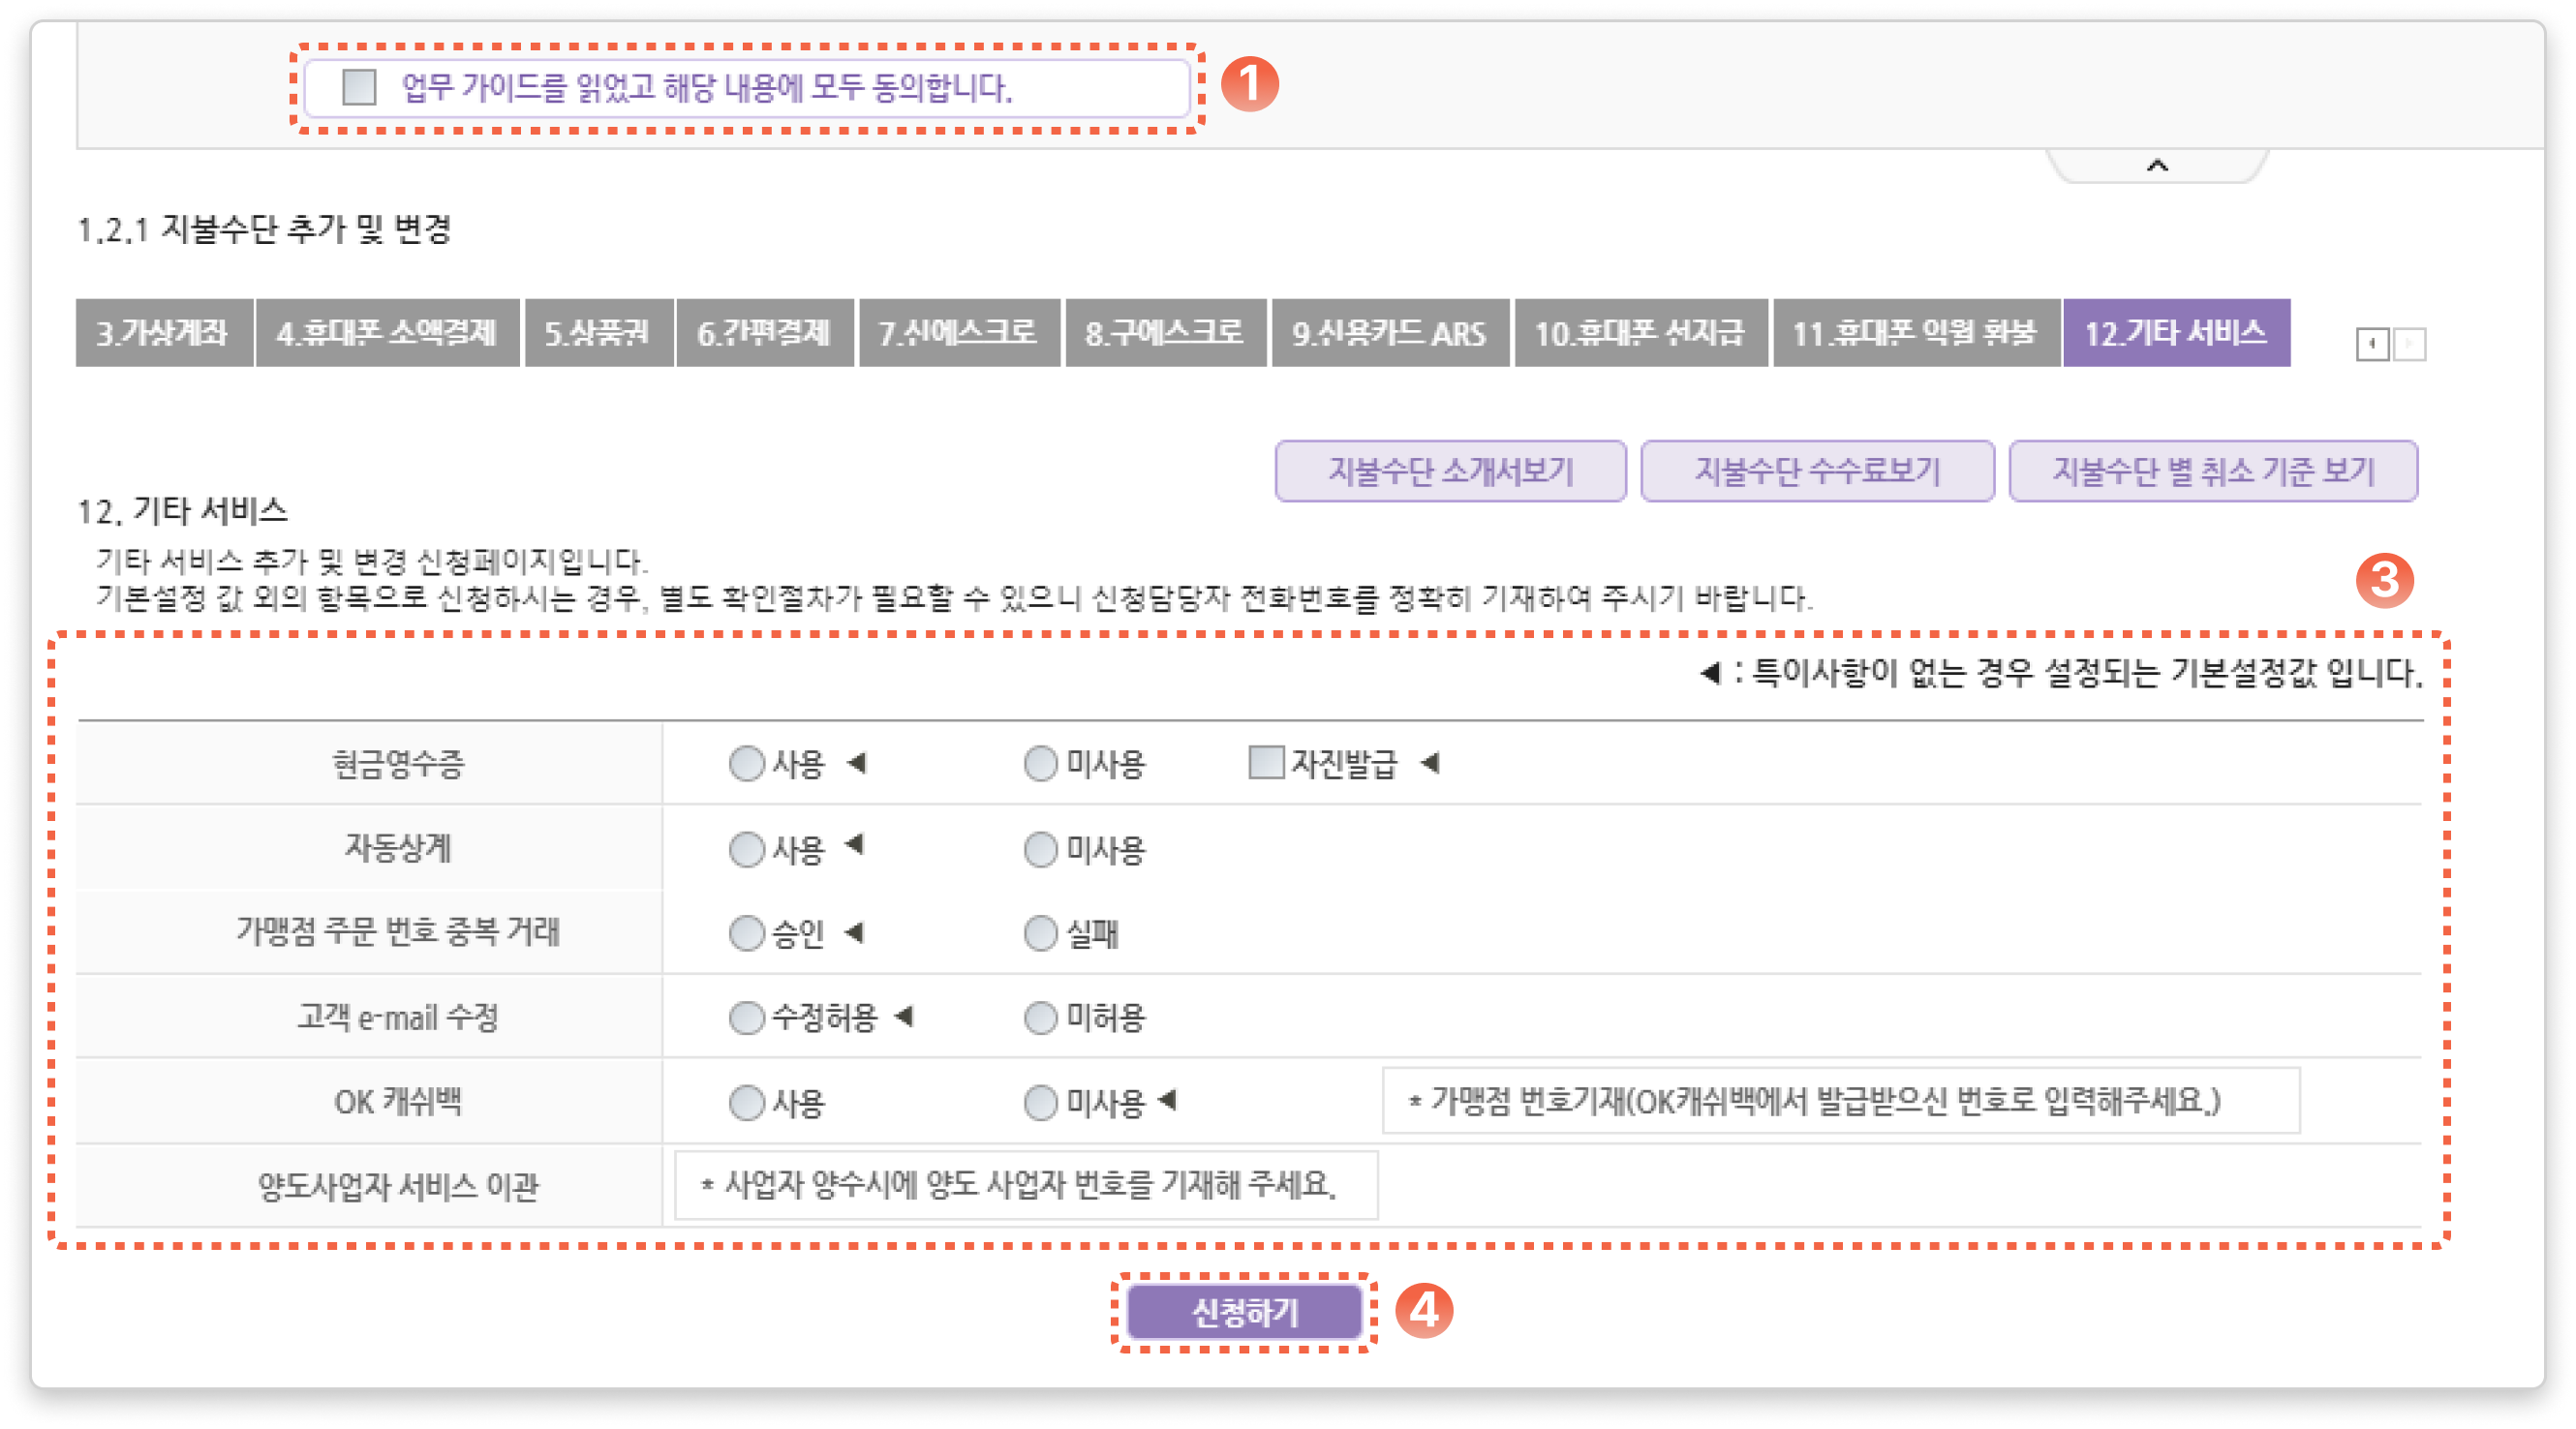This screenshot has width=2576, height=1429.
Task: Open 지불수단 별 취소 기준 보기
Action: tap(2213, 471)
